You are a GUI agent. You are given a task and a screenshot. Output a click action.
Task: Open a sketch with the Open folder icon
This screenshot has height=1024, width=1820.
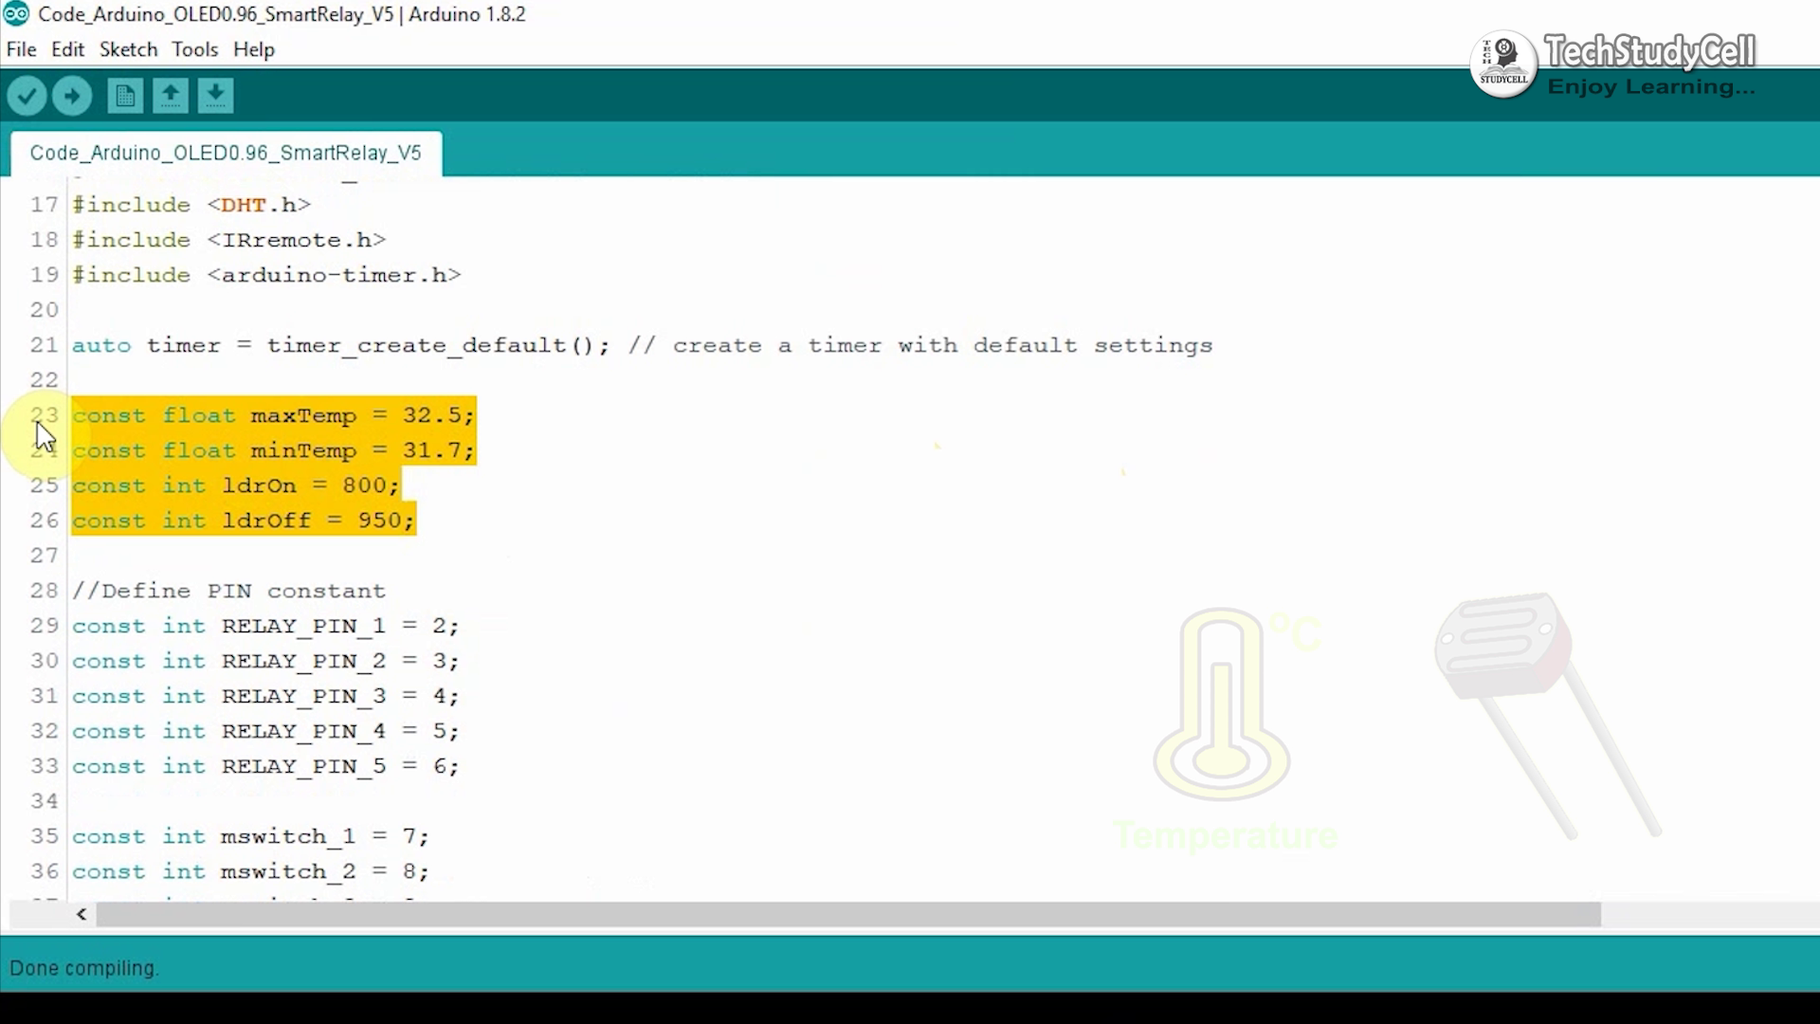click(170, 95)
